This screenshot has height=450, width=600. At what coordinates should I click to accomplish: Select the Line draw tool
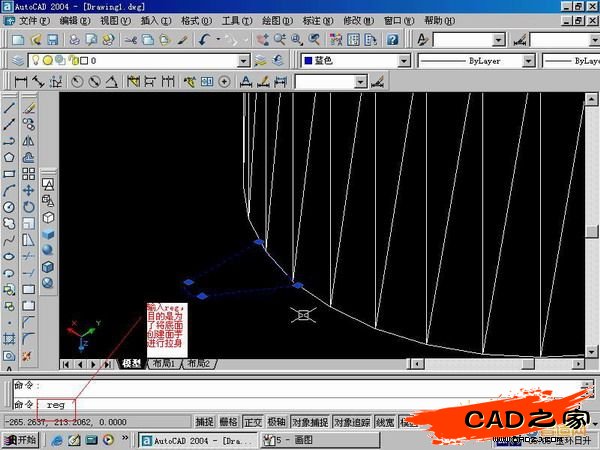click(x=9, y=107)
